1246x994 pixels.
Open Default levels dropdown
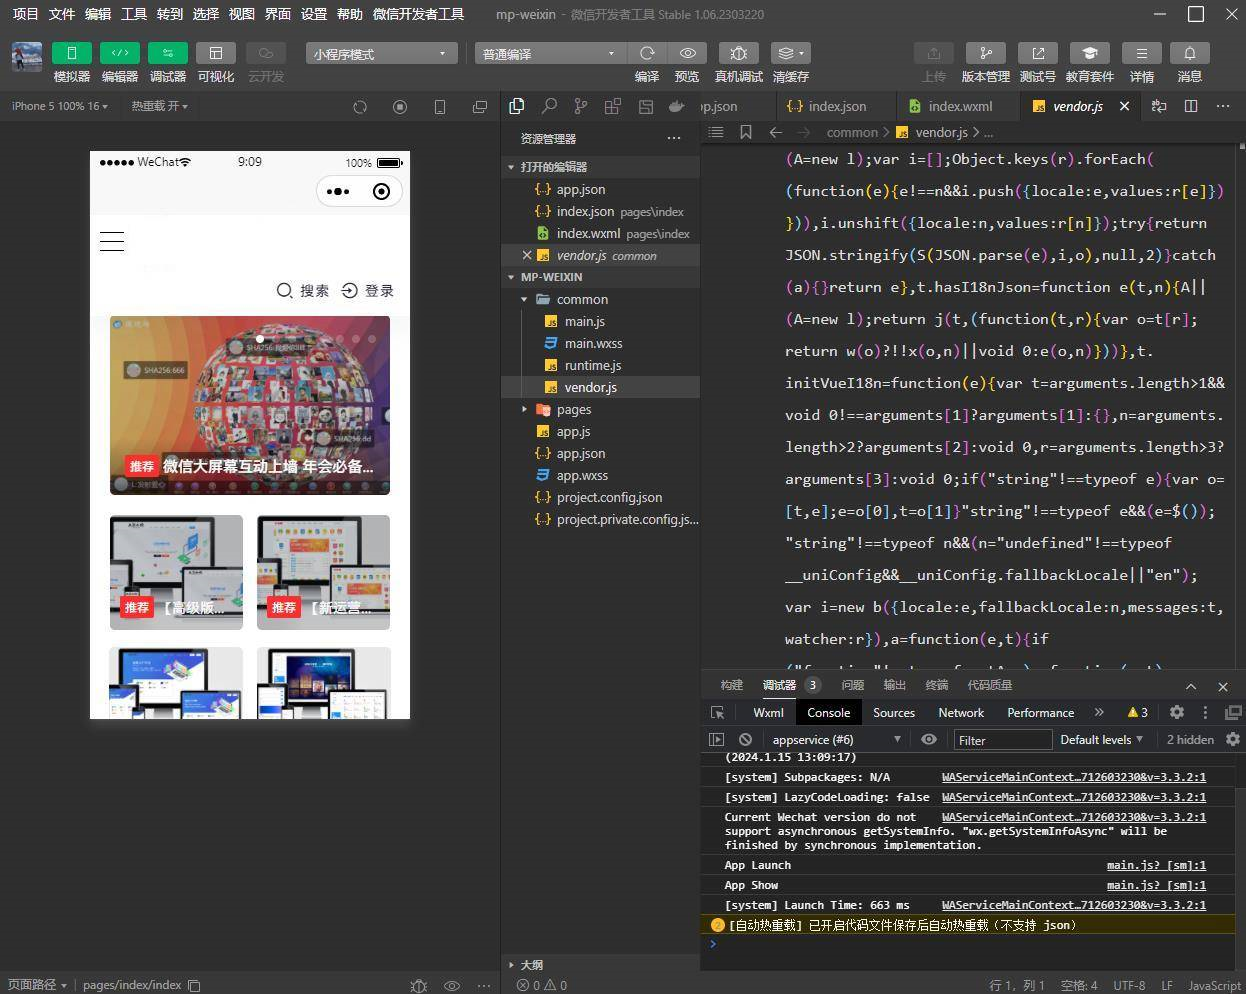pos(1101,739)
